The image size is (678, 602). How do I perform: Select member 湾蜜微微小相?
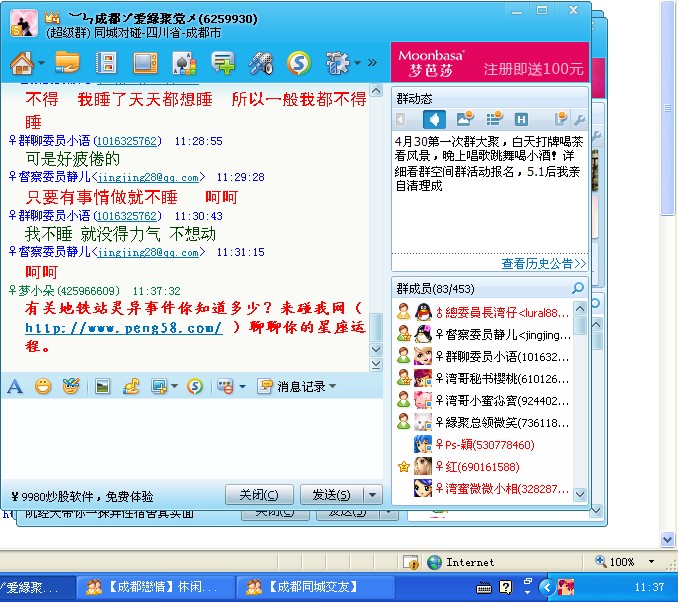click(484, 489)
